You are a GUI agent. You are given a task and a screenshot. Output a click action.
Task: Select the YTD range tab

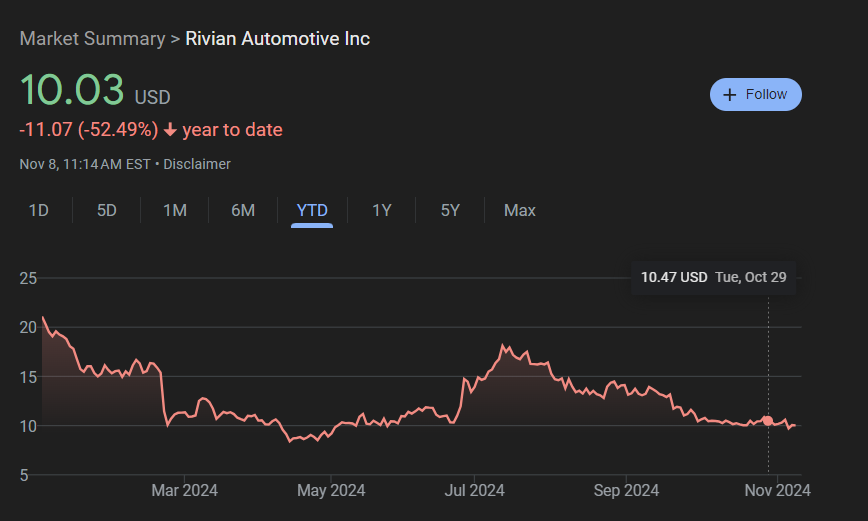[312, 210]
